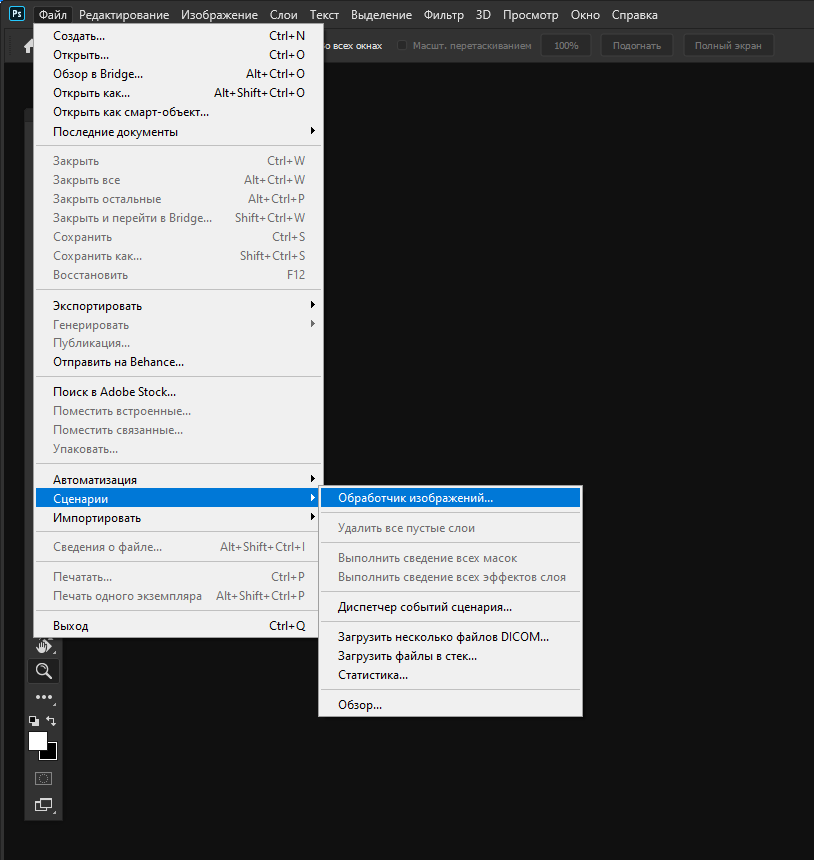Open the 3D menu
Viewport: 814px width, 860px height.
483,15
